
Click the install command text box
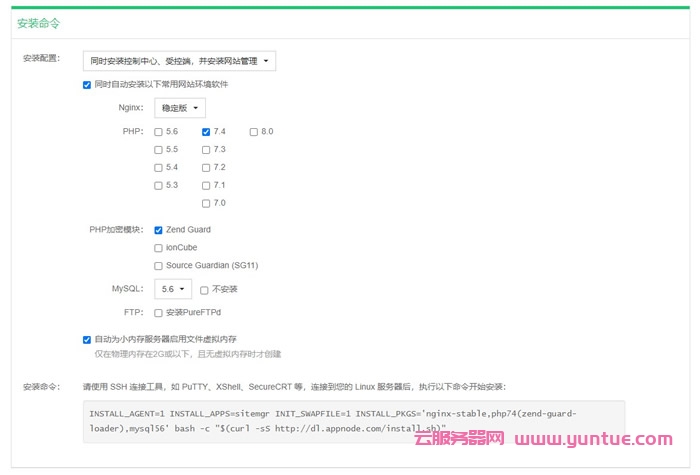(352, 421)
